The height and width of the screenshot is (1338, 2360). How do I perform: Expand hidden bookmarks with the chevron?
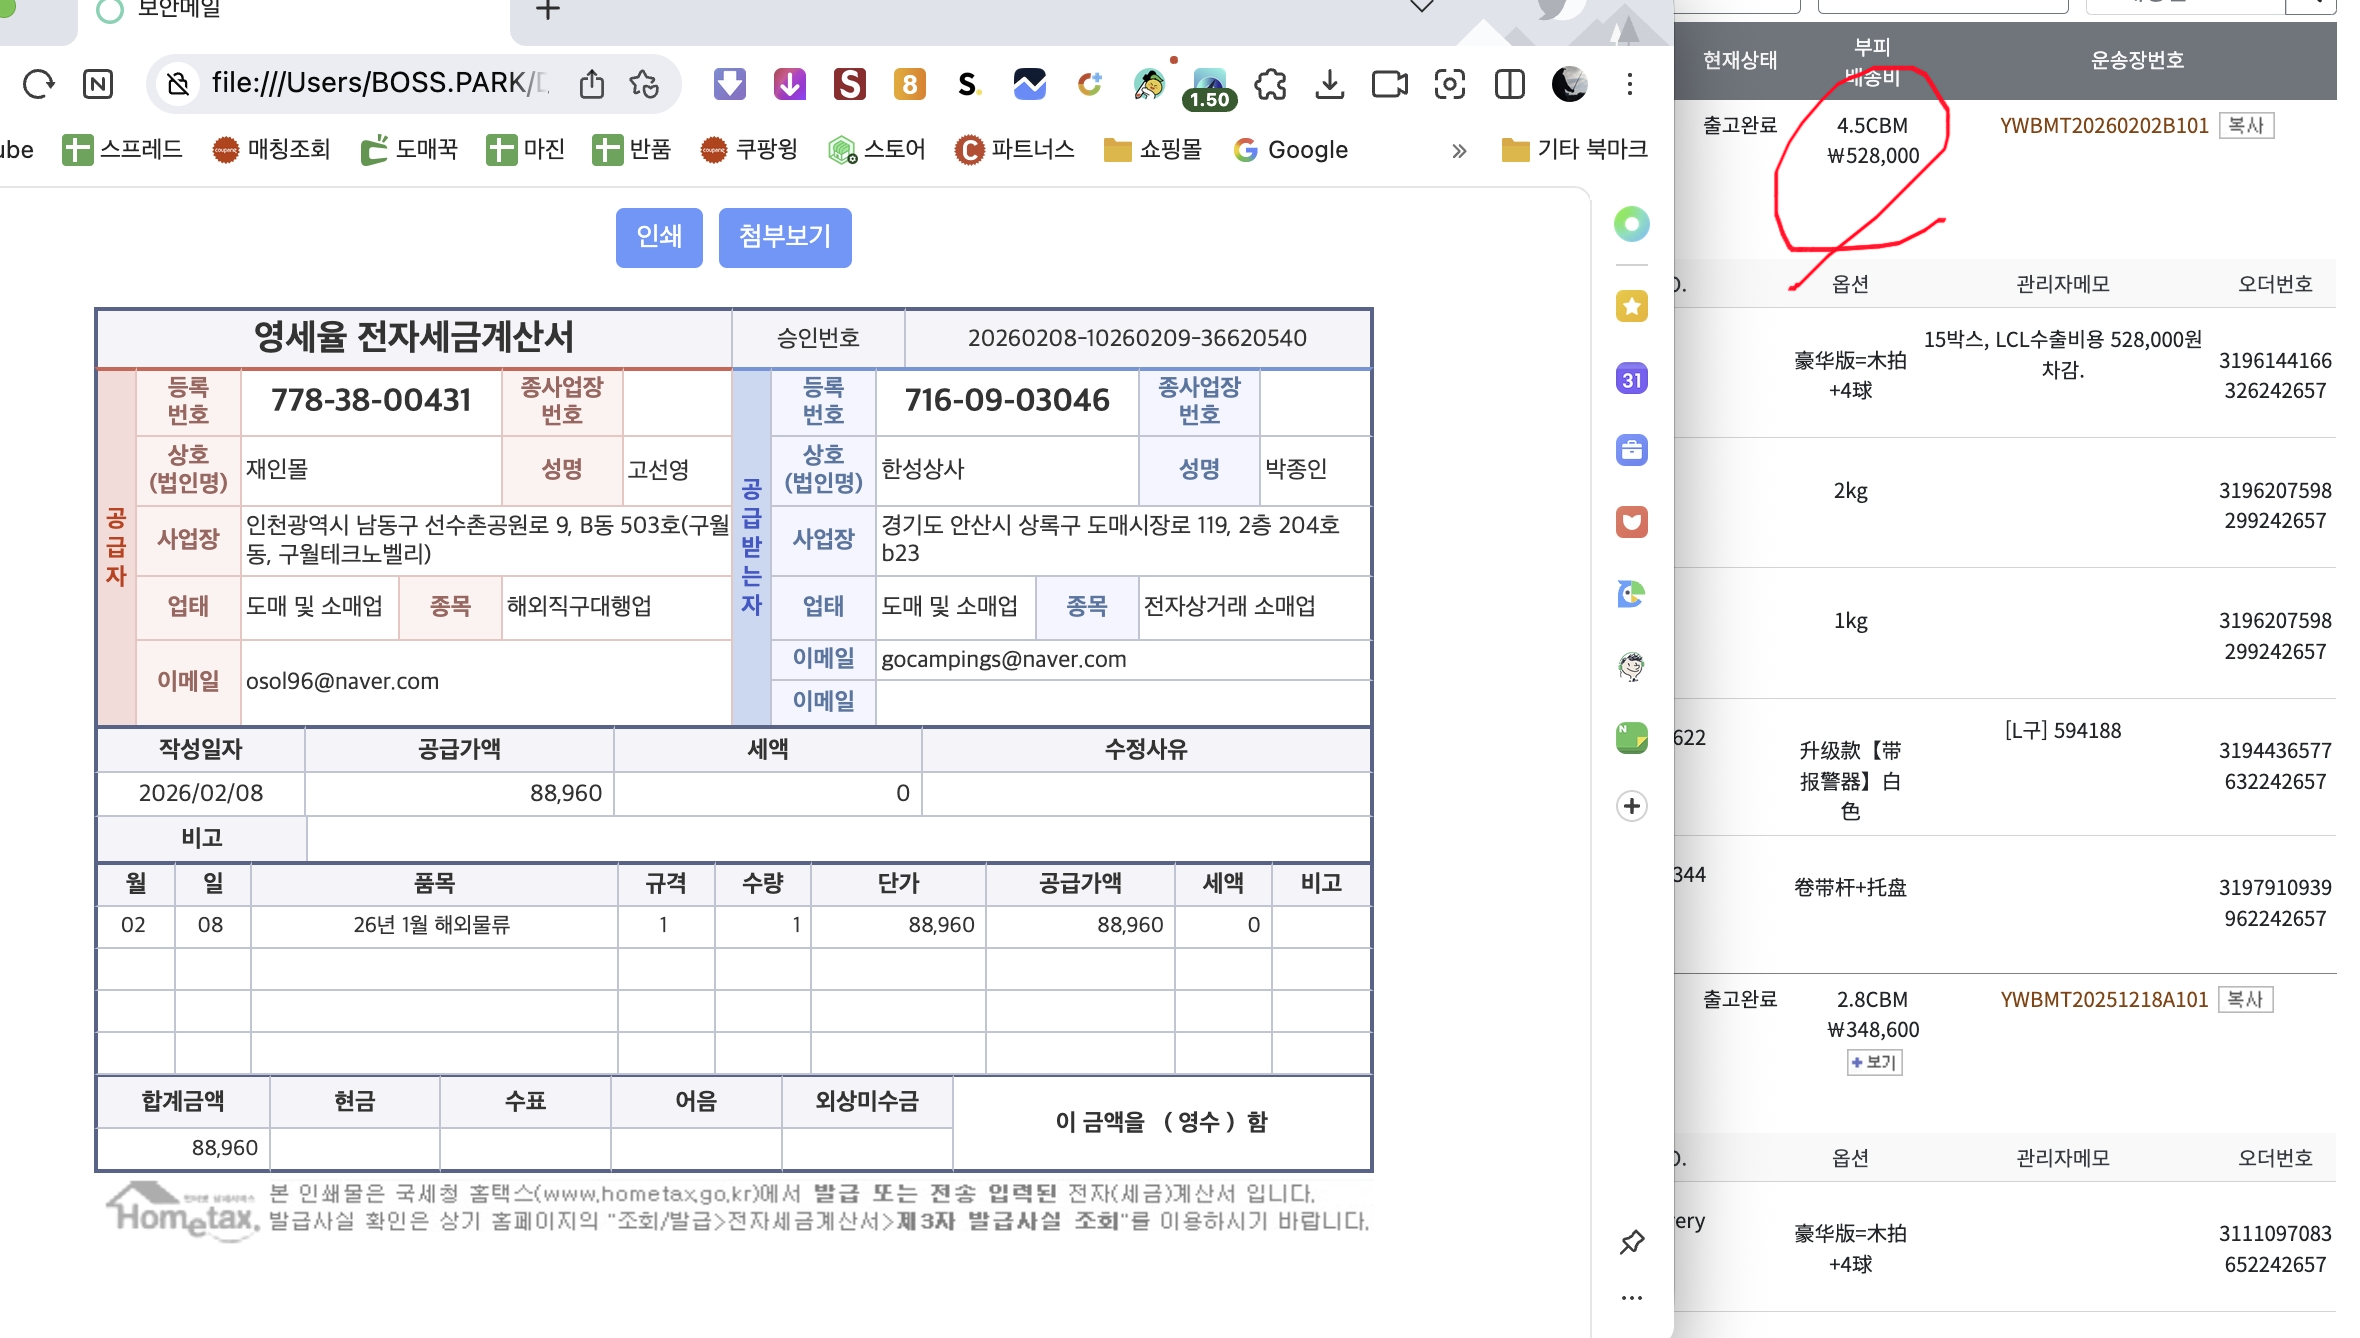pyautogui.click(x=1459, y=151)
